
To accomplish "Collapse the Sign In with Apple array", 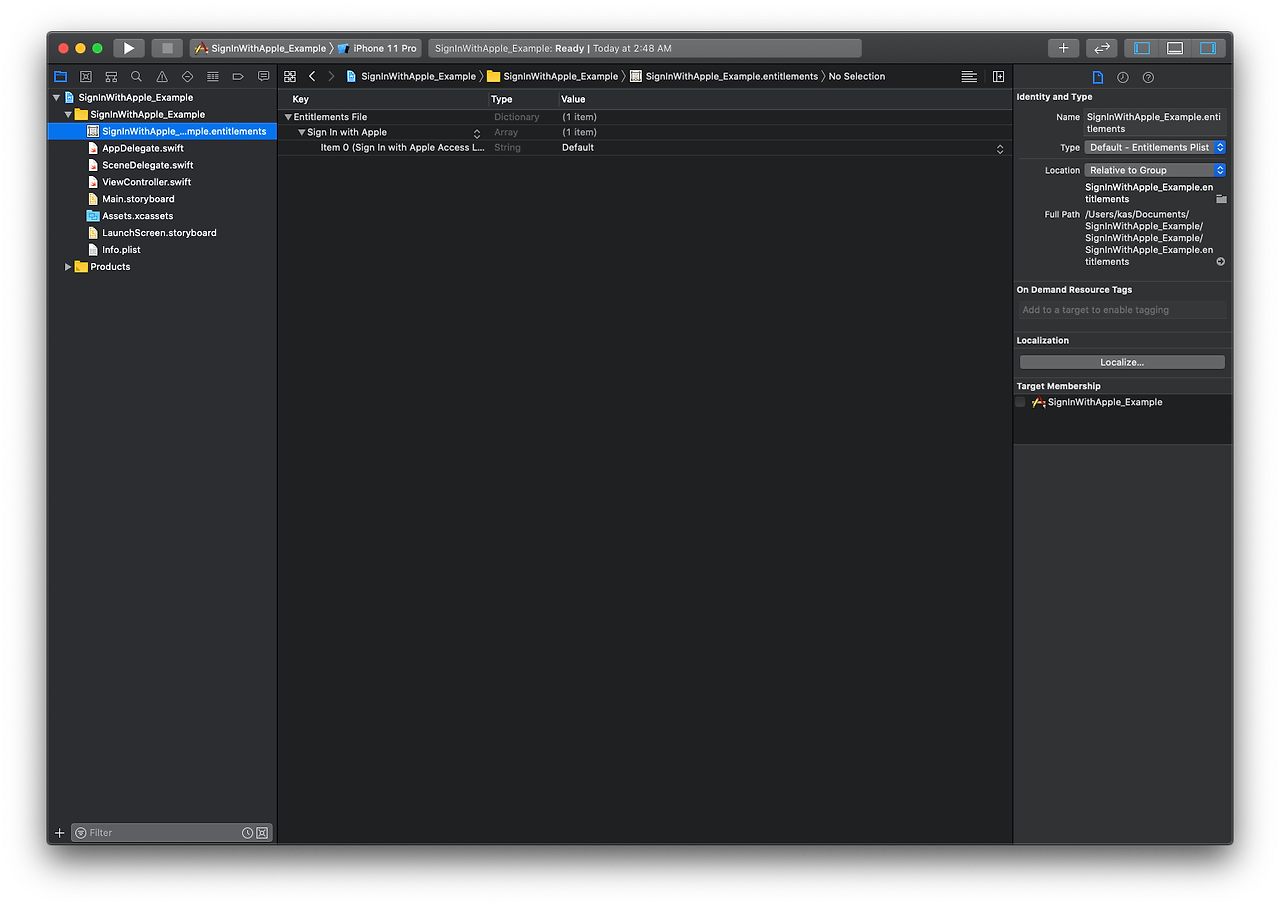I will coord(302,133).
